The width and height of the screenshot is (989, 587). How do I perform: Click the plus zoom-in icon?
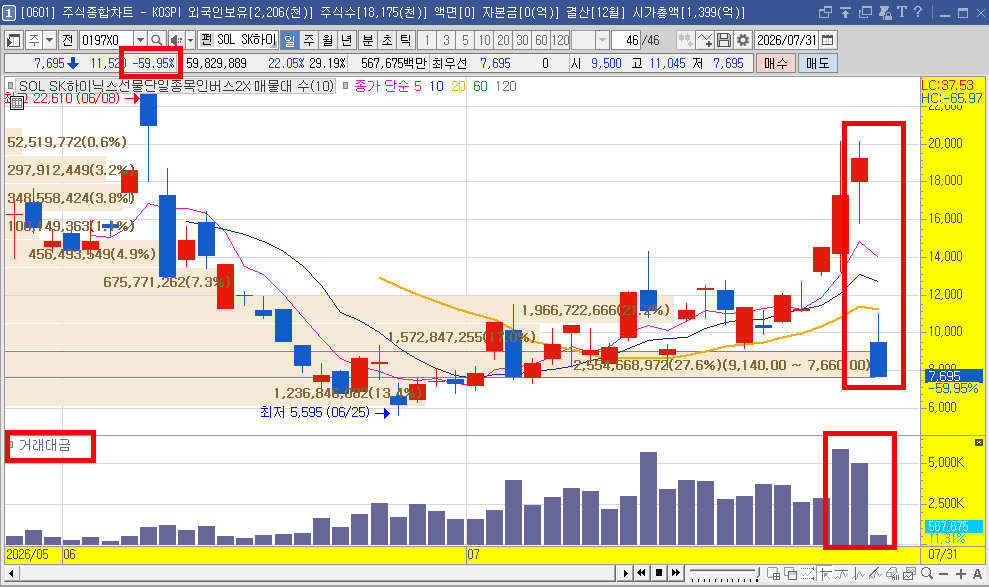pyautogui.click(x=961, y=573)
